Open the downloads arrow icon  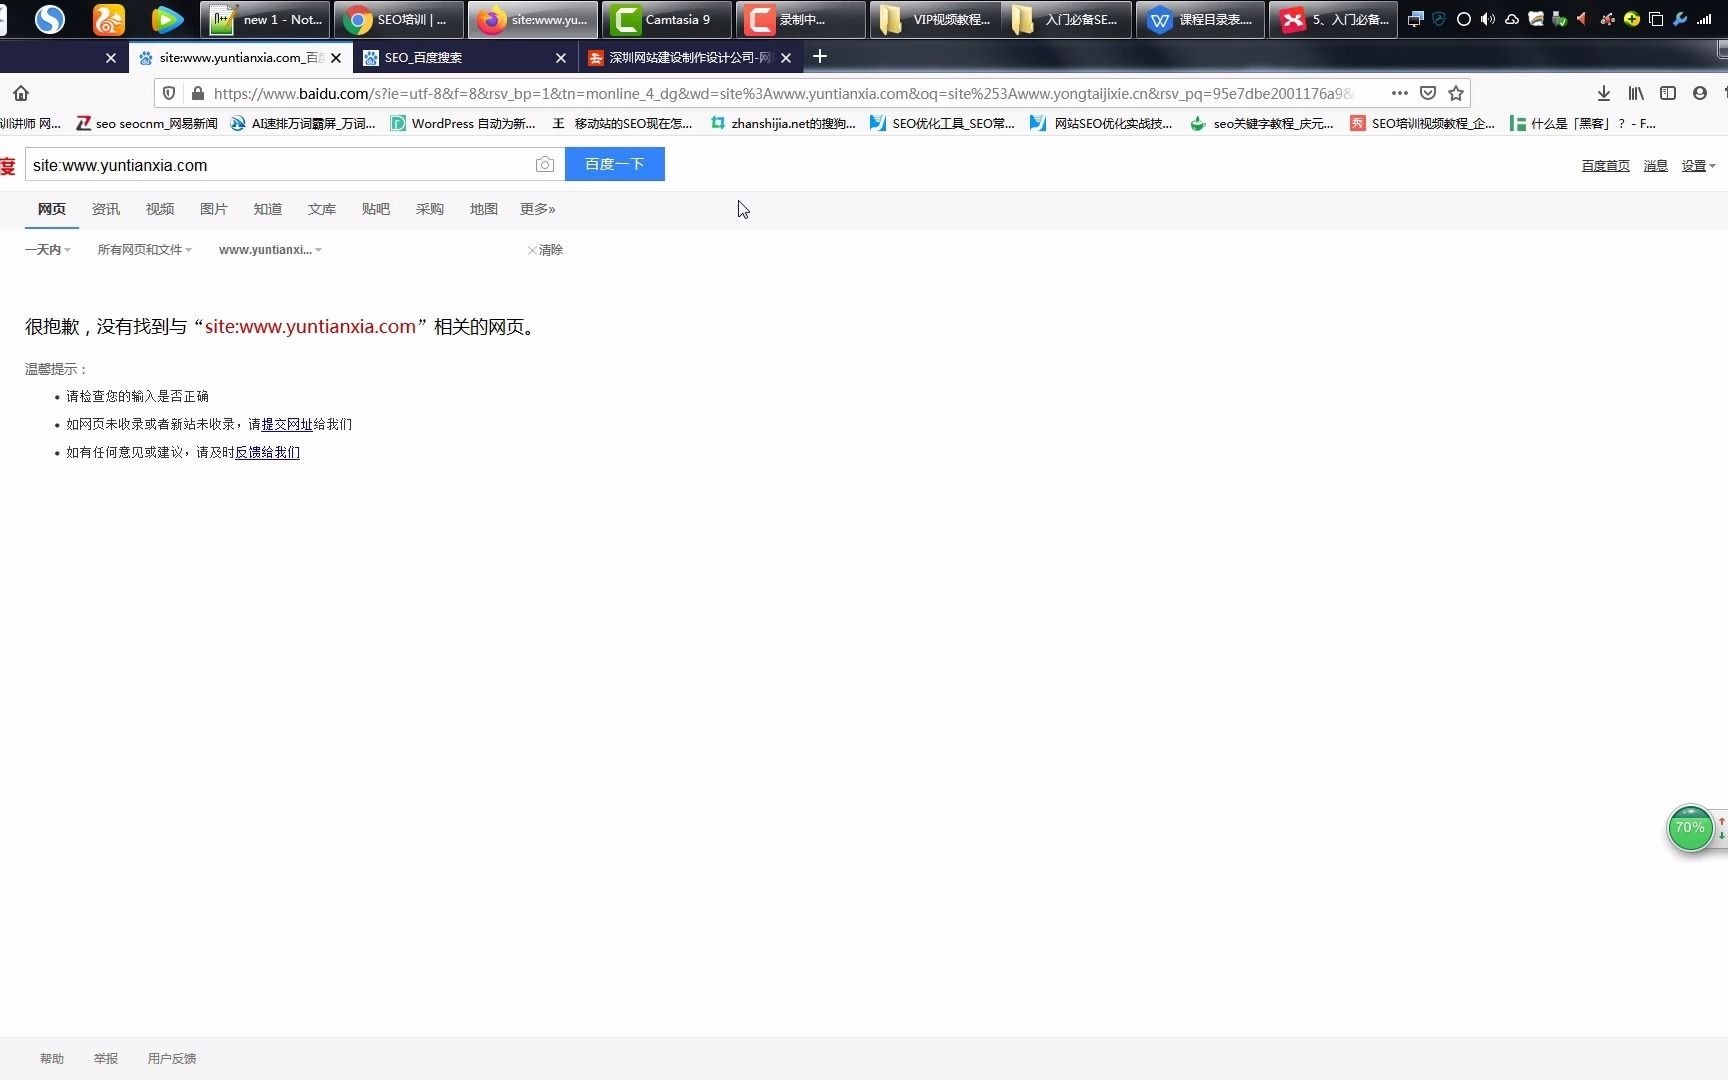[1604, 93]
